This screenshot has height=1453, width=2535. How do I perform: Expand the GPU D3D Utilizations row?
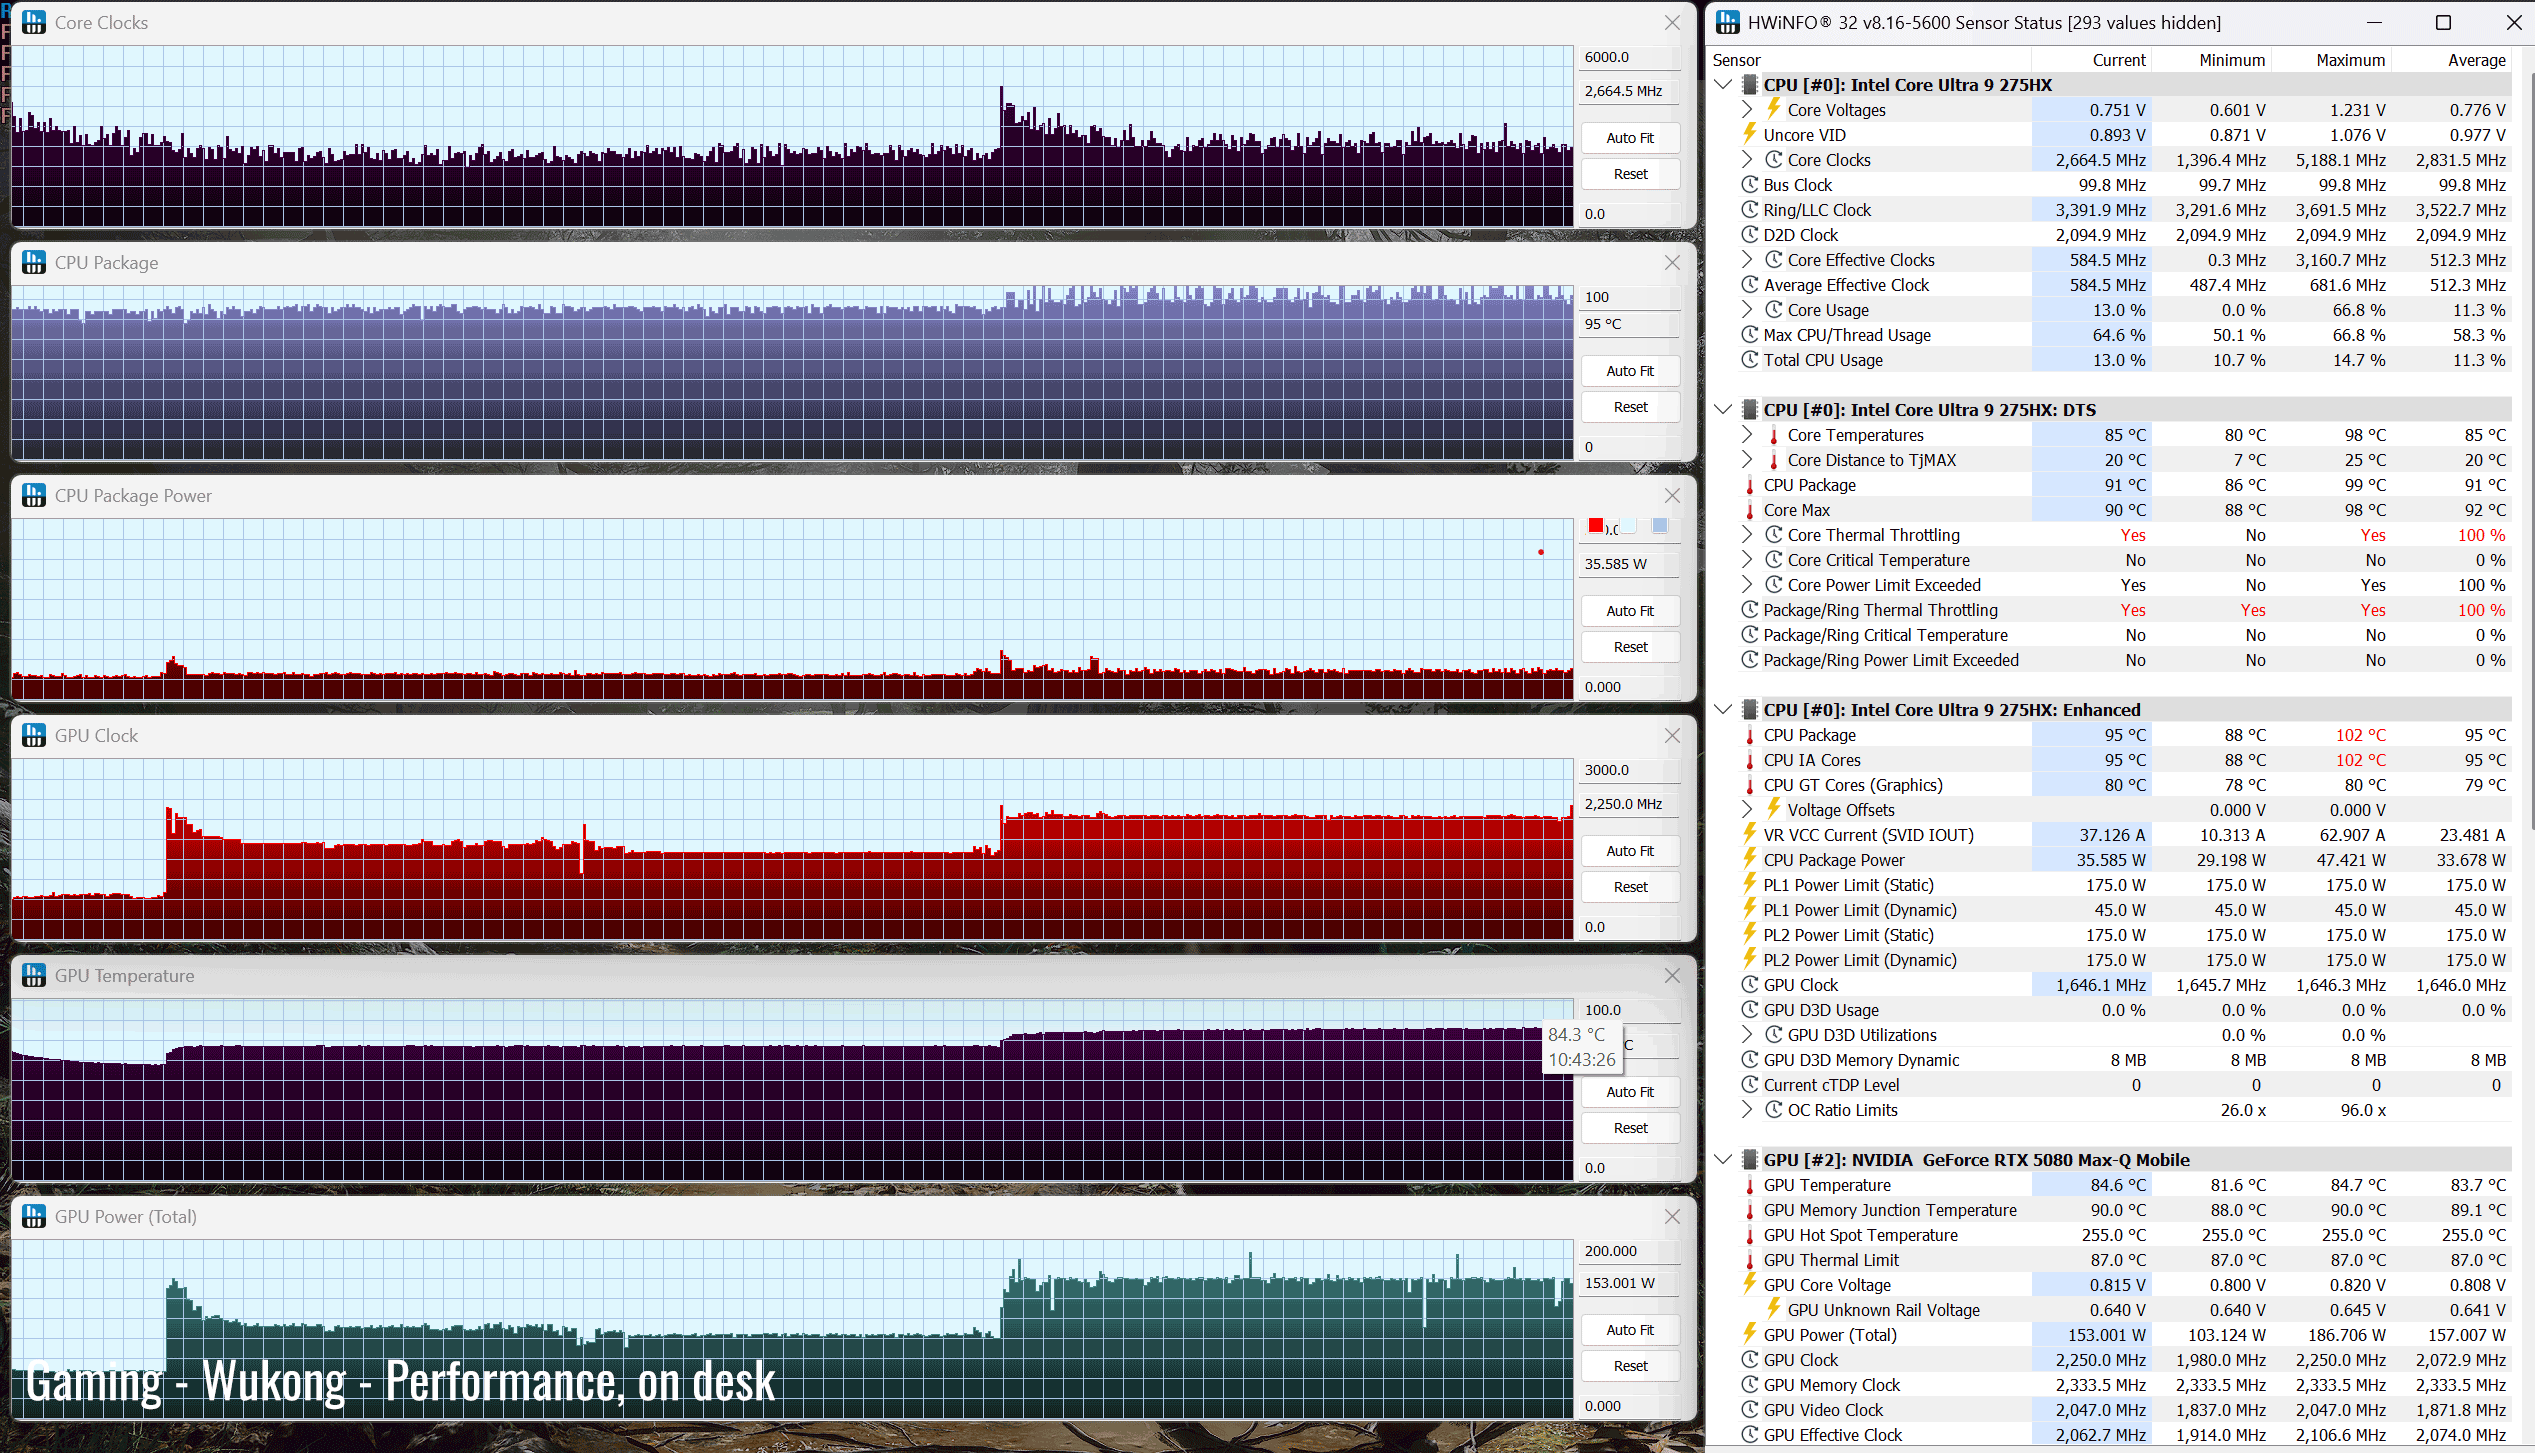[1747, 1035]
